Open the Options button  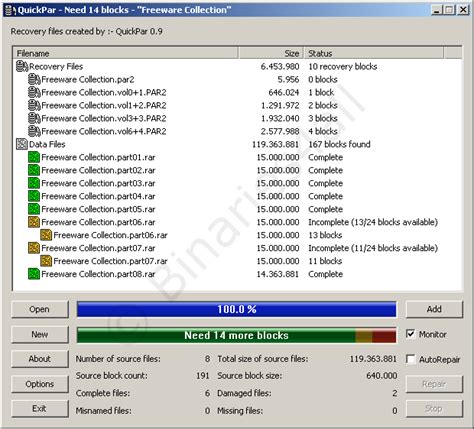tap(40, 384)
